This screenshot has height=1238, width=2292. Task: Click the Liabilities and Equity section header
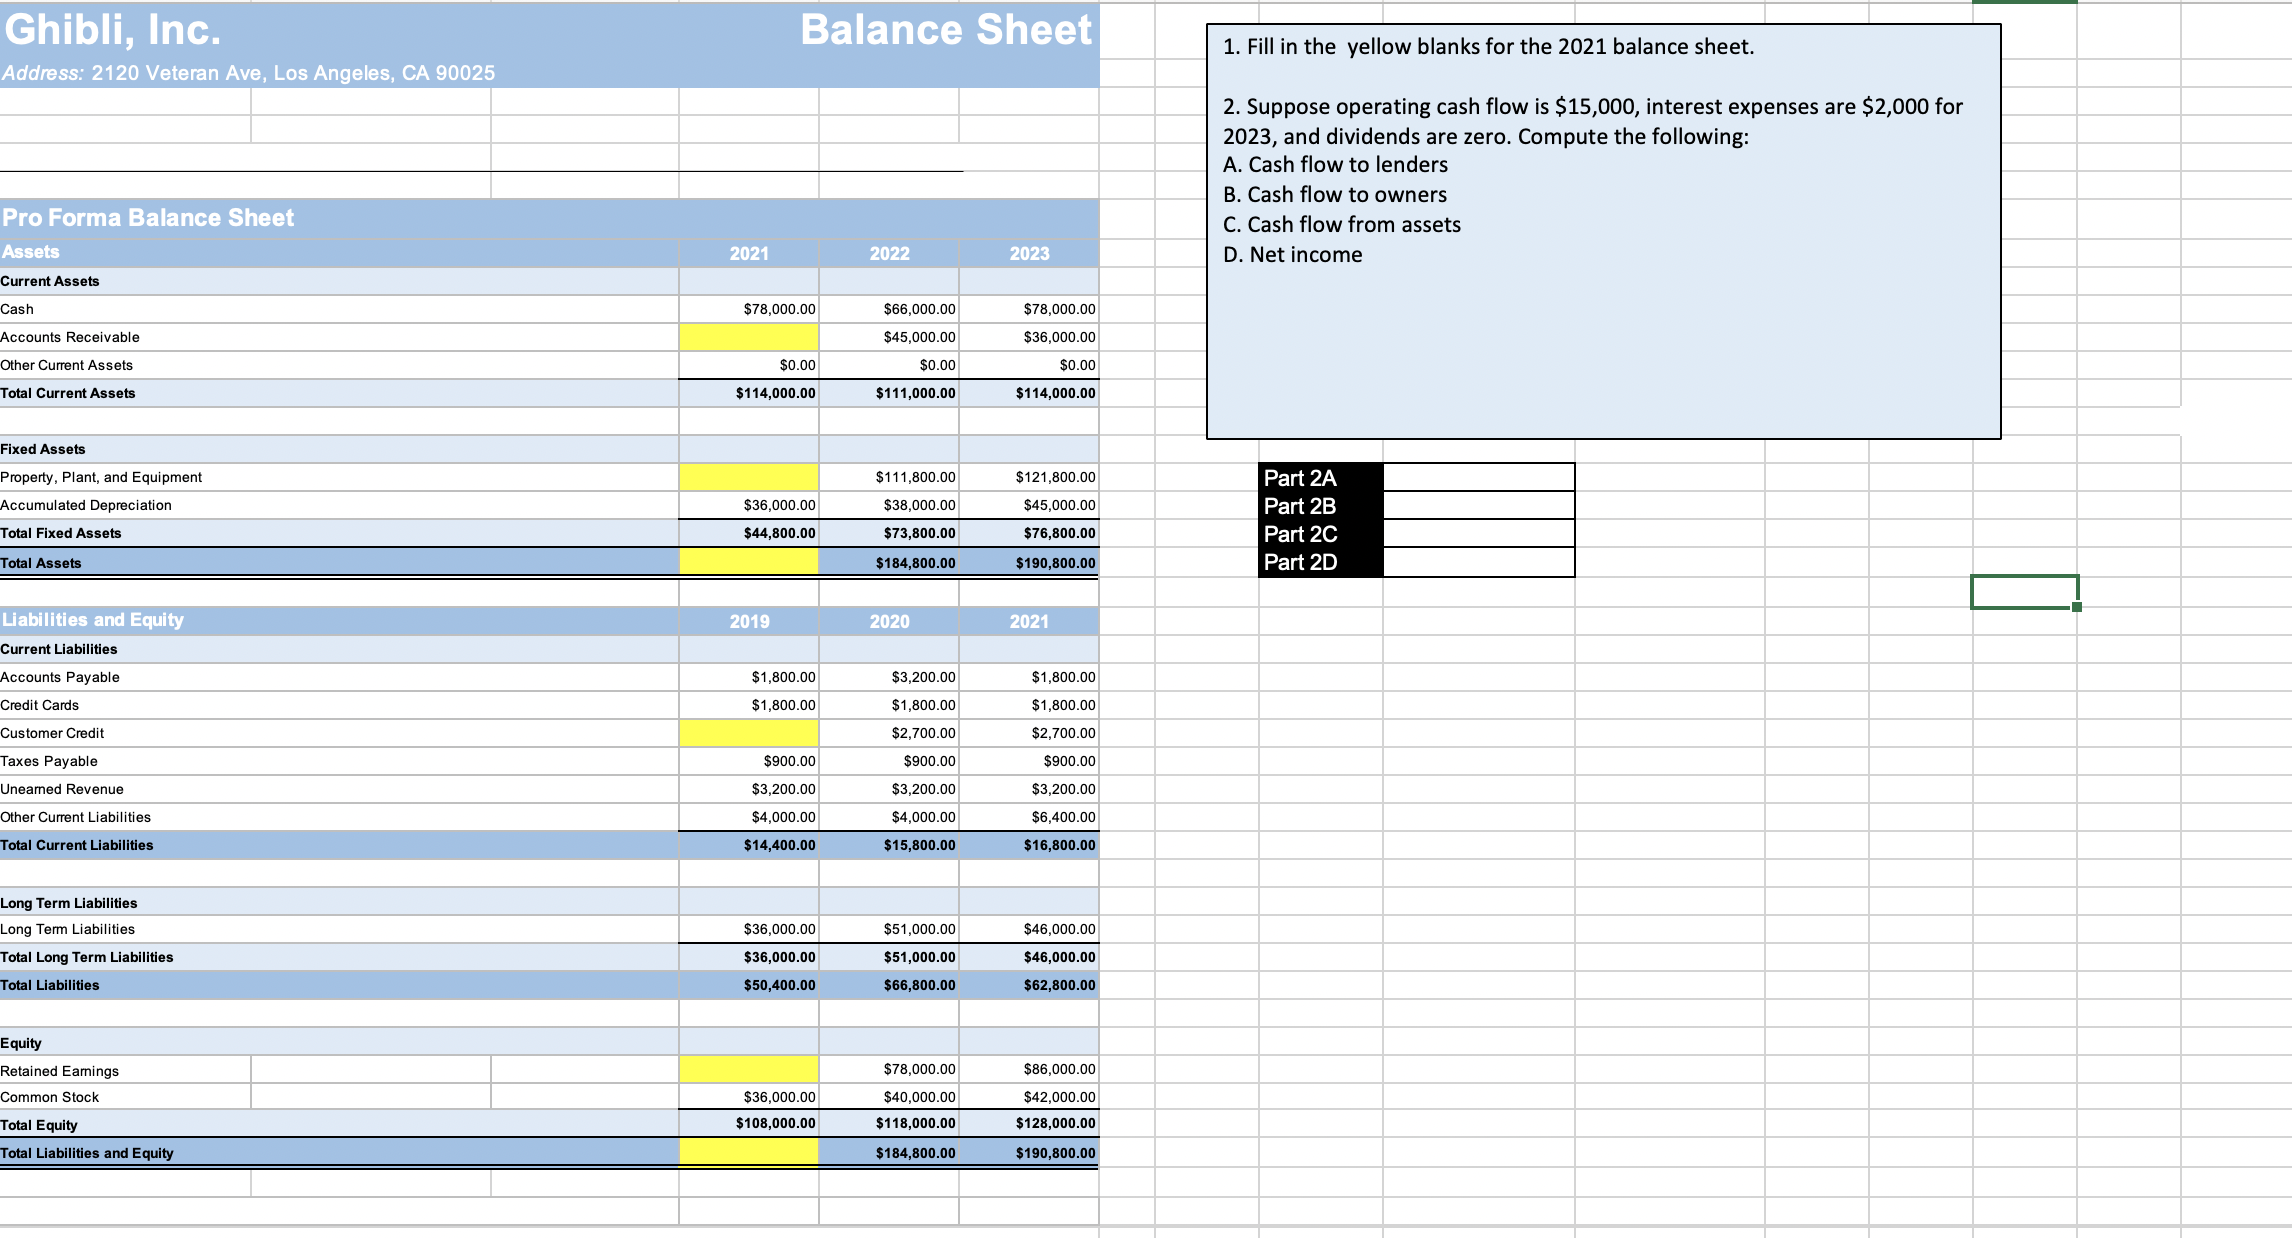(93, 620)
